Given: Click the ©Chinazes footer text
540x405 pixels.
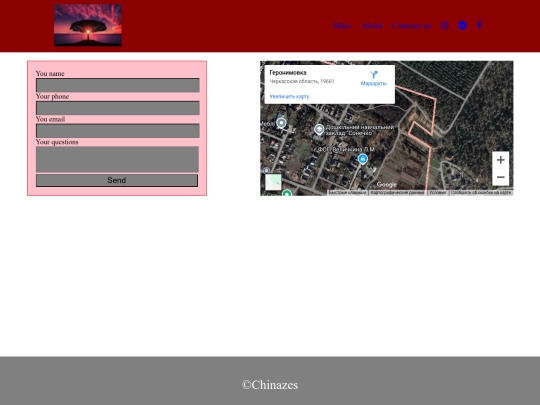Looking at the screenshot, I should click(x=270, y=385).
